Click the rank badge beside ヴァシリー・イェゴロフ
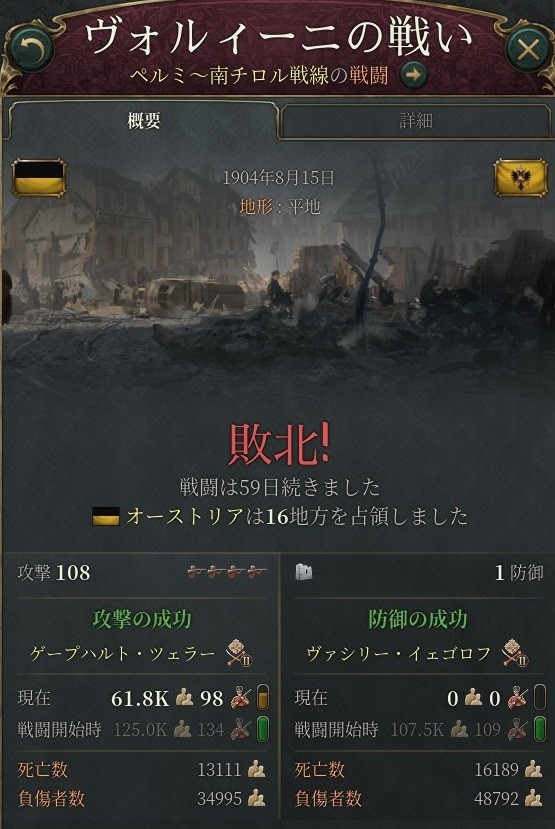The height and width of the screenshot is (829, 555). (x=515, y=653)
